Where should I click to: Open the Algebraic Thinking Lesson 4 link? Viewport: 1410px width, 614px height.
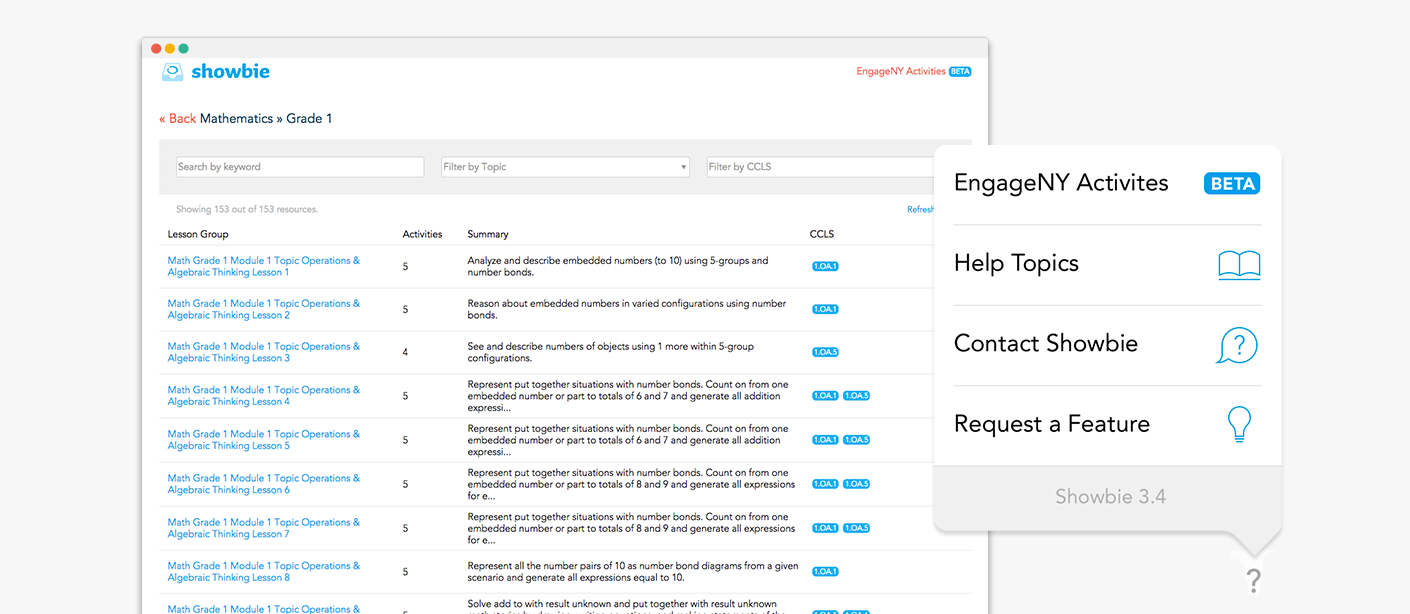pos(264,396)
